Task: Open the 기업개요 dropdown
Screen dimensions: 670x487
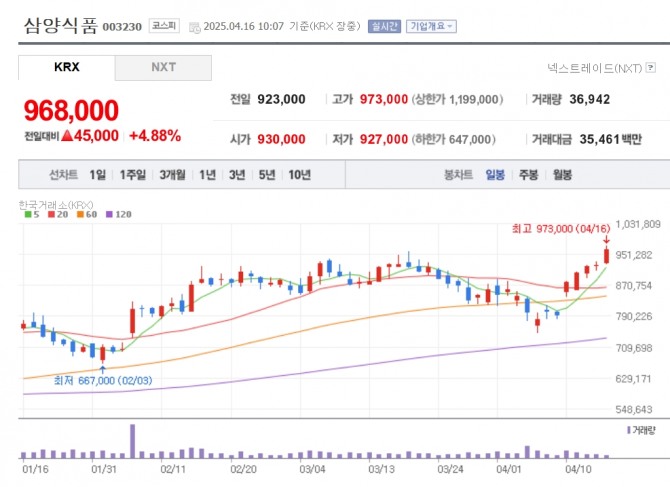Action: (431, 26)
